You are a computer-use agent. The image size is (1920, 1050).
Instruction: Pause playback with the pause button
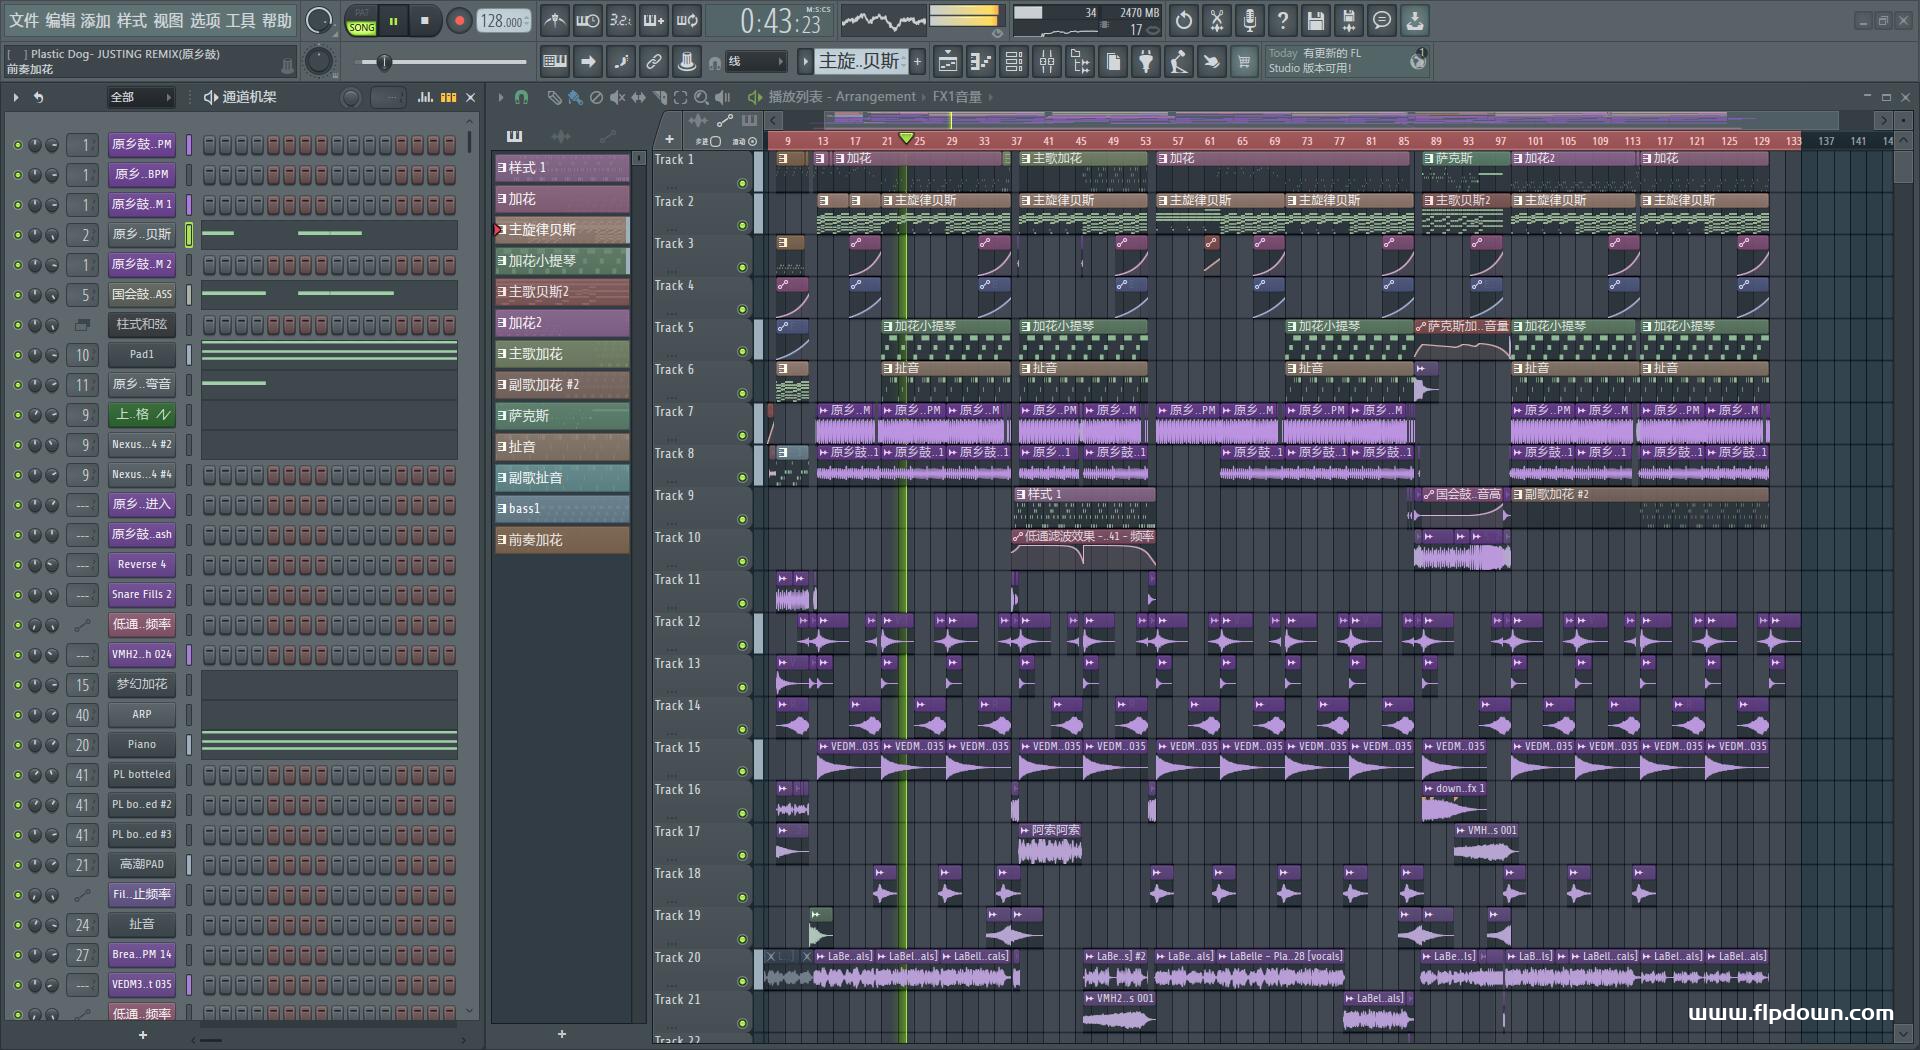393,20
